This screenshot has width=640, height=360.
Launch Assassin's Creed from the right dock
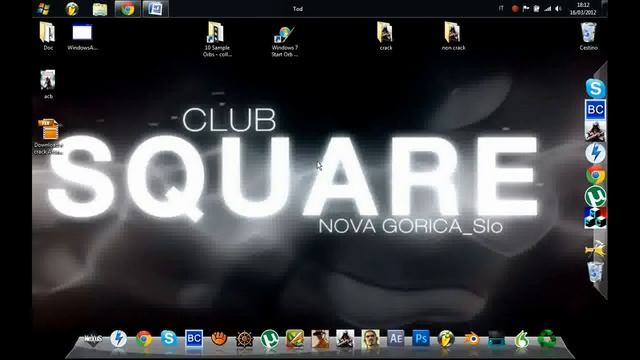(x=596, y=131)
